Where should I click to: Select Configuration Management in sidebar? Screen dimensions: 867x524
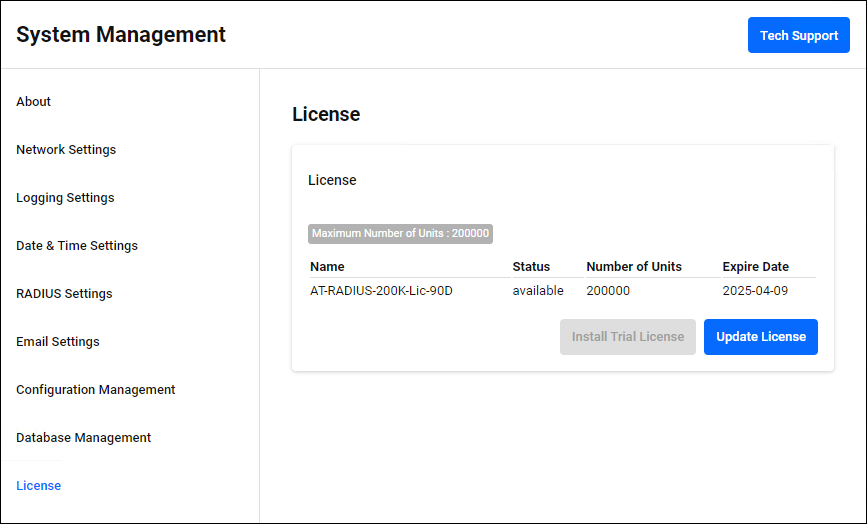(96, 390)
